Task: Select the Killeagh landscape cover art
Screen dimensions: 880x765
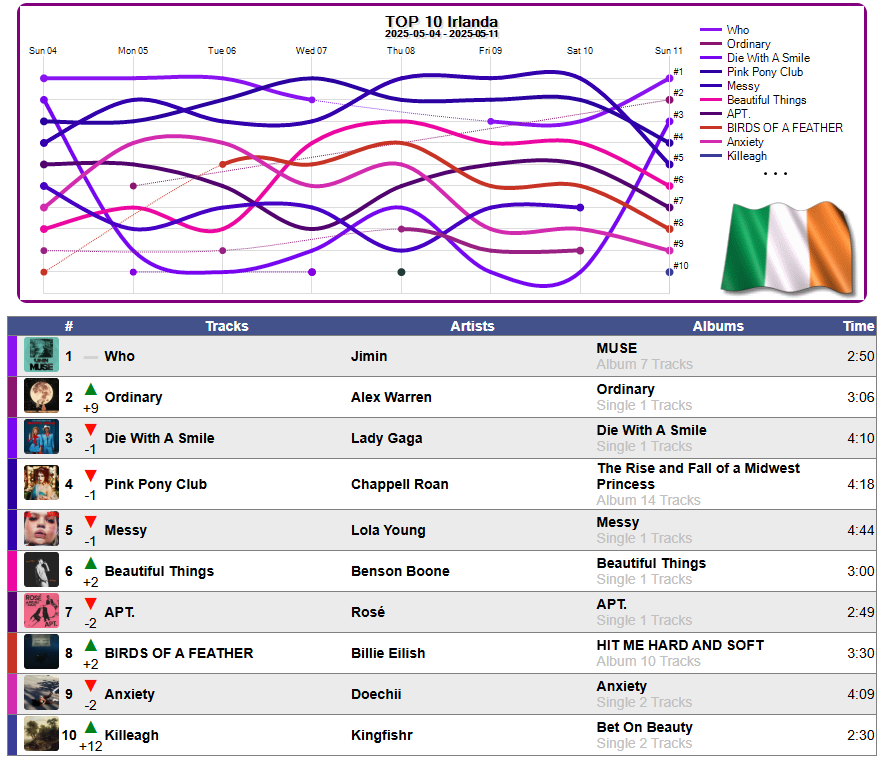Action: [41, 734]
